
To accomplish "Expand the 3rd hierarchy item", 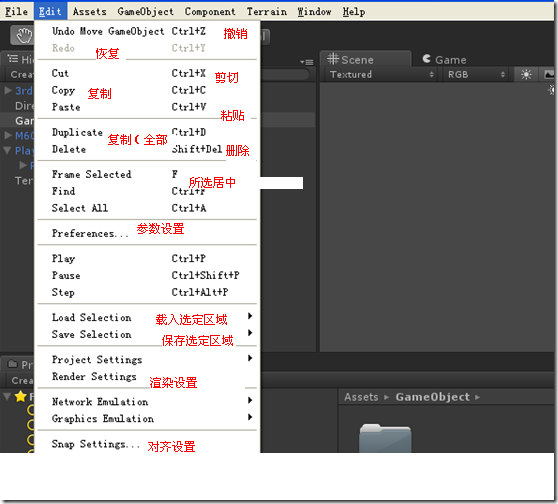I will pyautogui.click(x=8, y=90).
